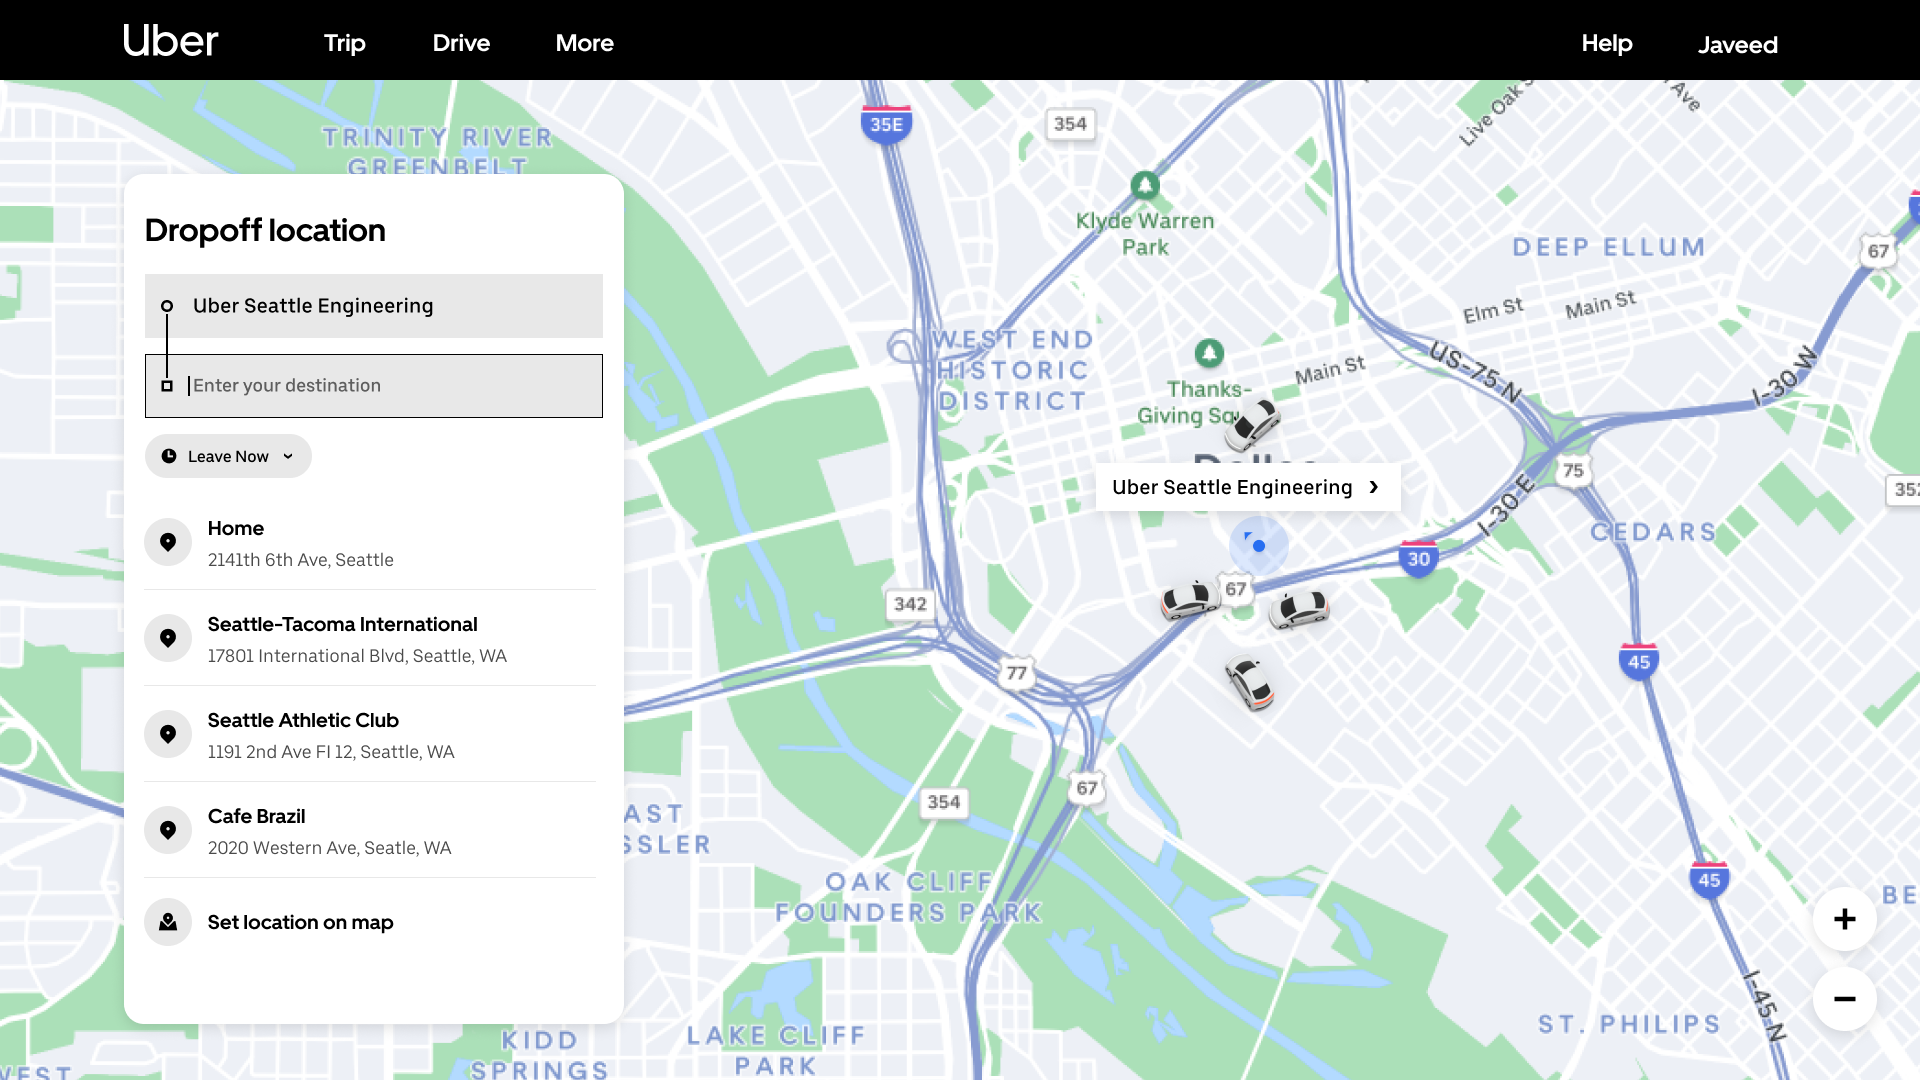Click the pin icon beside Home
This screenshot has height=1080, width=1920.
[x=168, y=542]
